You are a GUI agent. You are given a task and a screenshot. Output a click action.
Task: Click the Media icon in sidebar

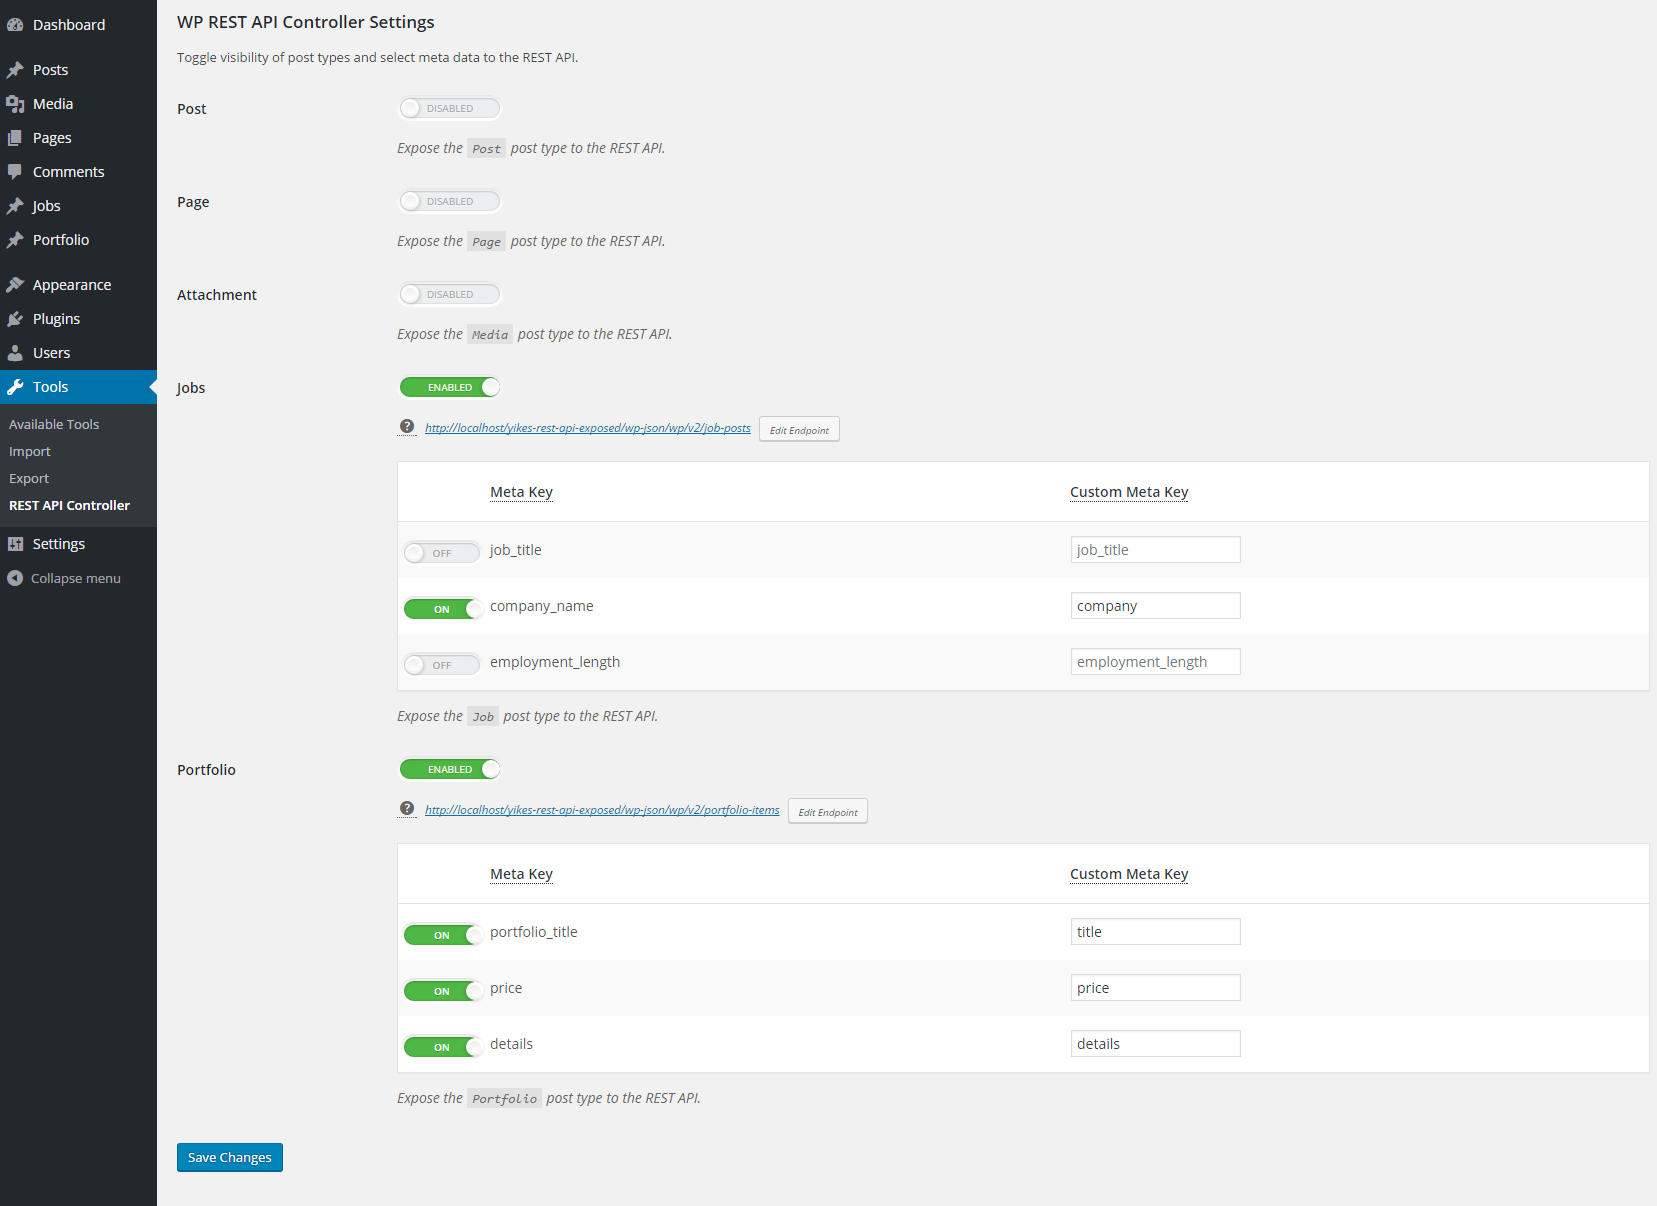(15, 104)
